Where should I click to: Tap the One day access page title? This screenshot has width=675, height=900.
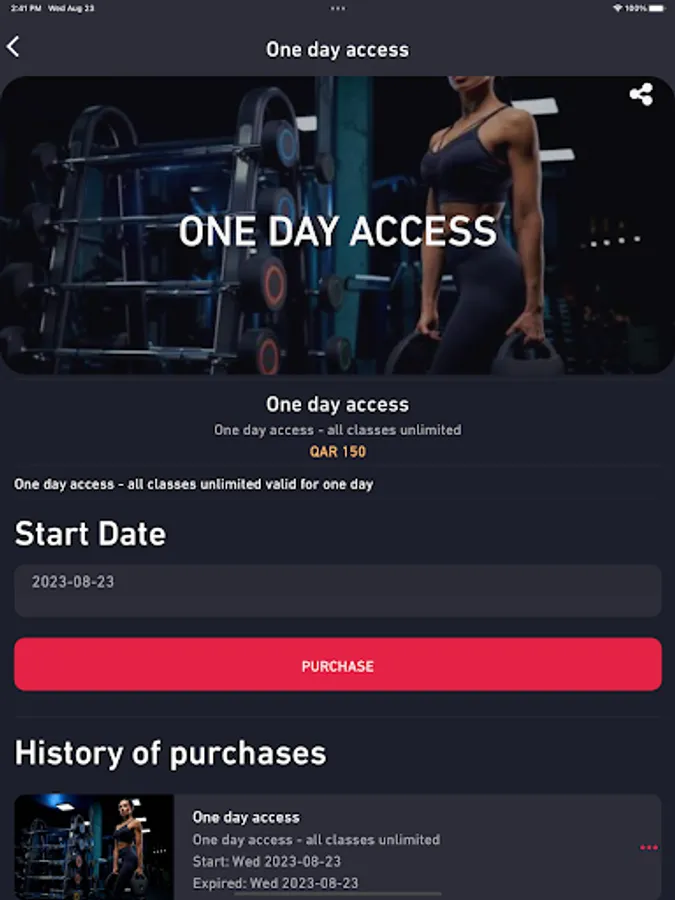pos(338,49)
